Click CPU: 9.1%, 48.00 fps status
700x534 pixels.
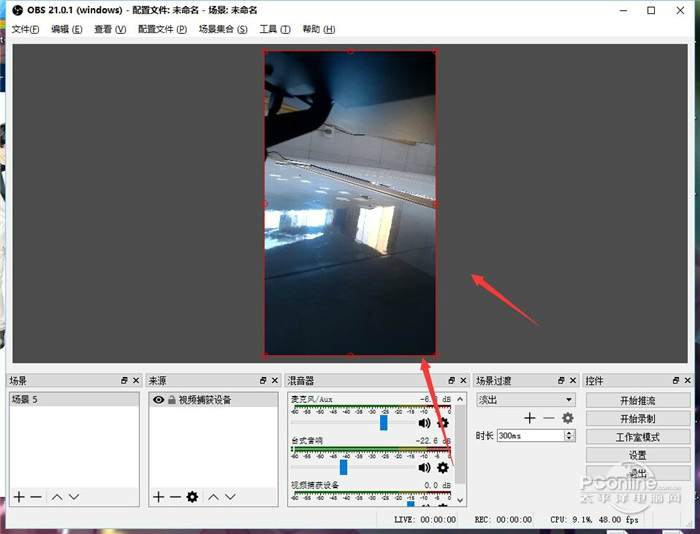(594, 520)
